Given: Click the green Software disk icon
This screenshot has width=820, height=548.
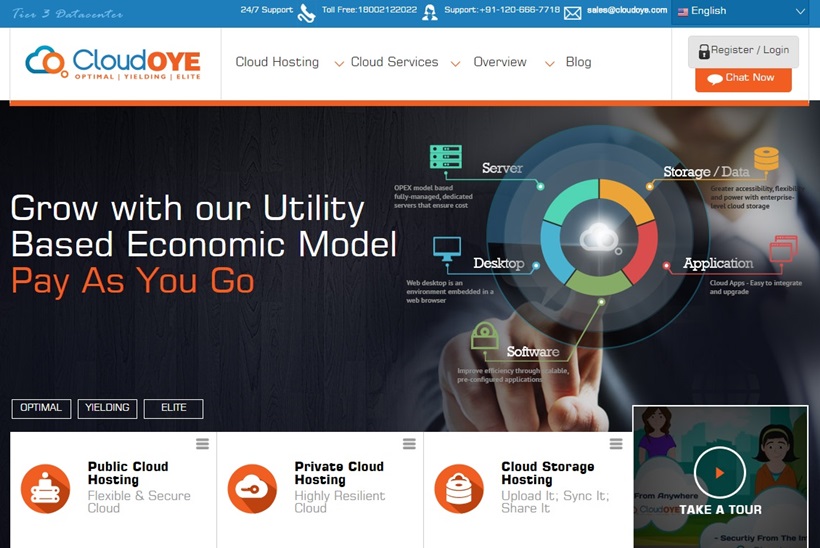Looking at the screenshot, I should pyautogui.click(x=485, y=335).
